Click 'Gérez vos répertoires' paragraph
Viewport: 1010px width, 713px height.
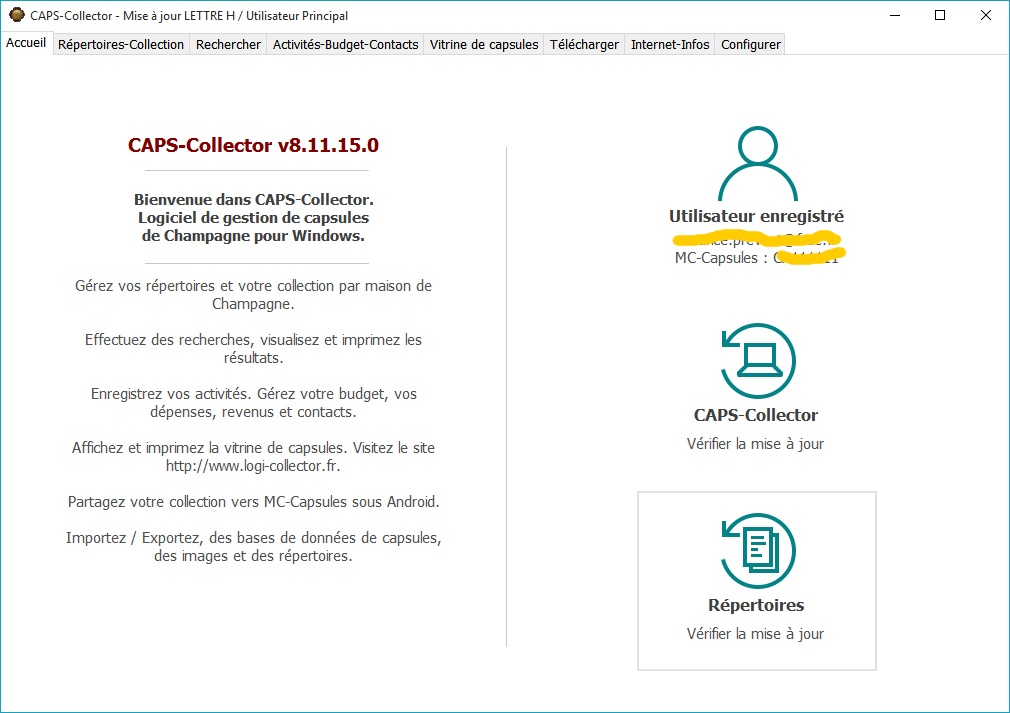coord(254,294)
